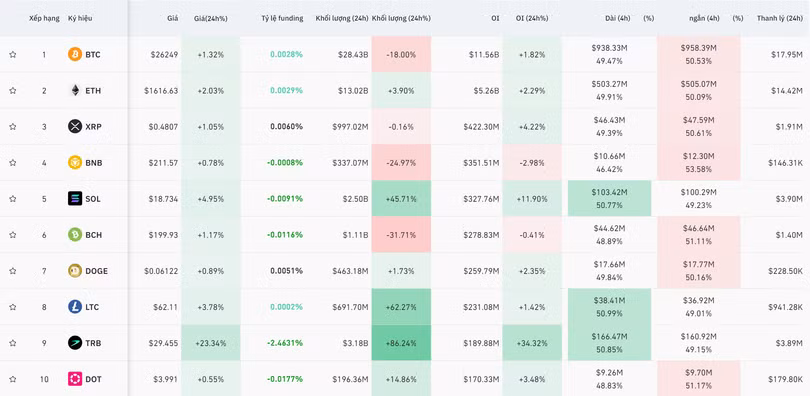This screenshot has height=396, width=810.
Task: Click the rank number 10
Action: click(x=44, y=379)
